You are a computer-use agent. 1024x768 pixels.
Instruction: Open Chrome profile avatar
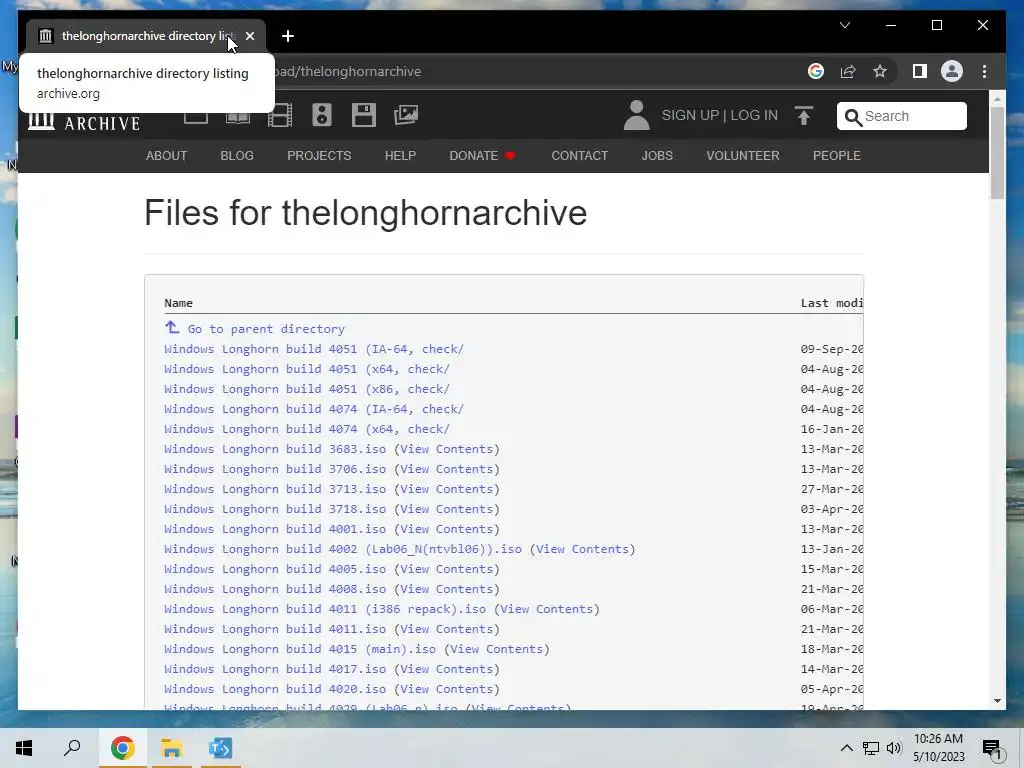[952, 71]
